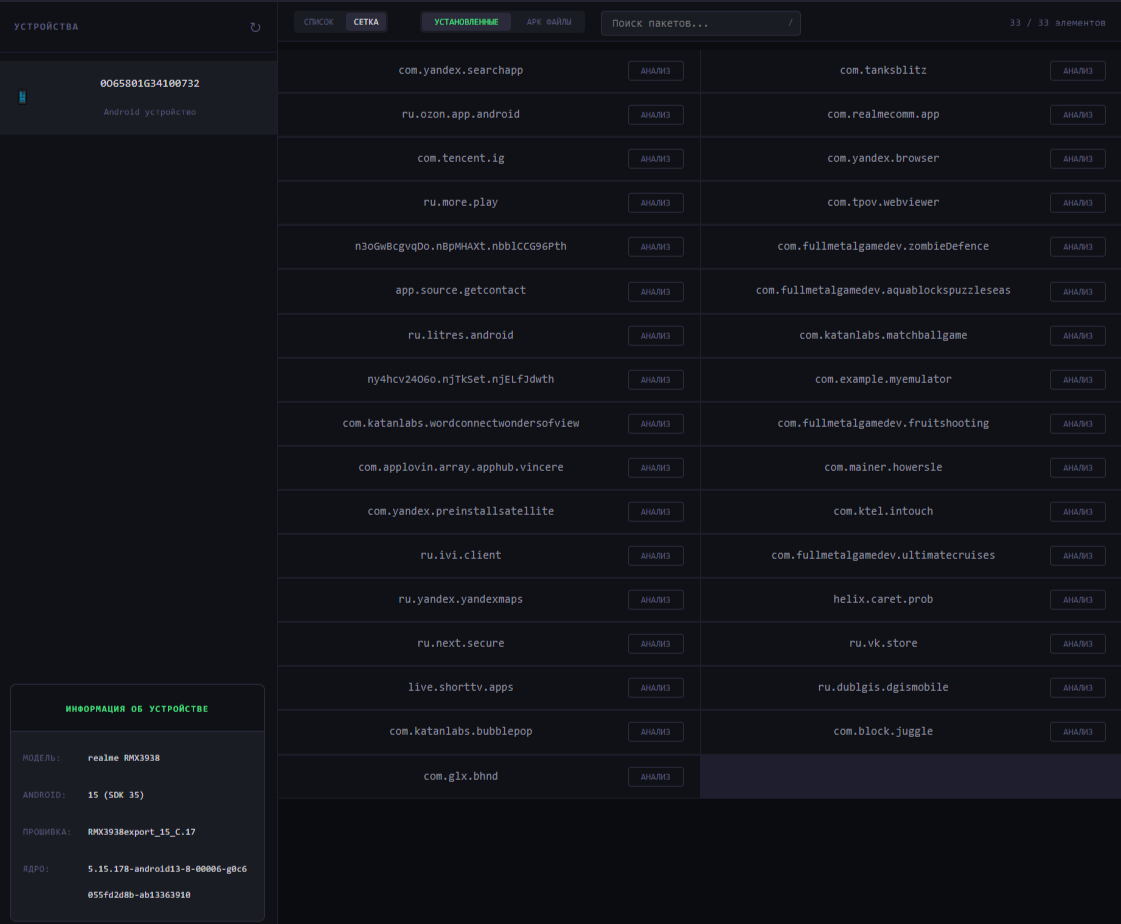Screen dimensions: 1121x924
Task: Select package name com.yandex.browser
Action: point(883,158)
